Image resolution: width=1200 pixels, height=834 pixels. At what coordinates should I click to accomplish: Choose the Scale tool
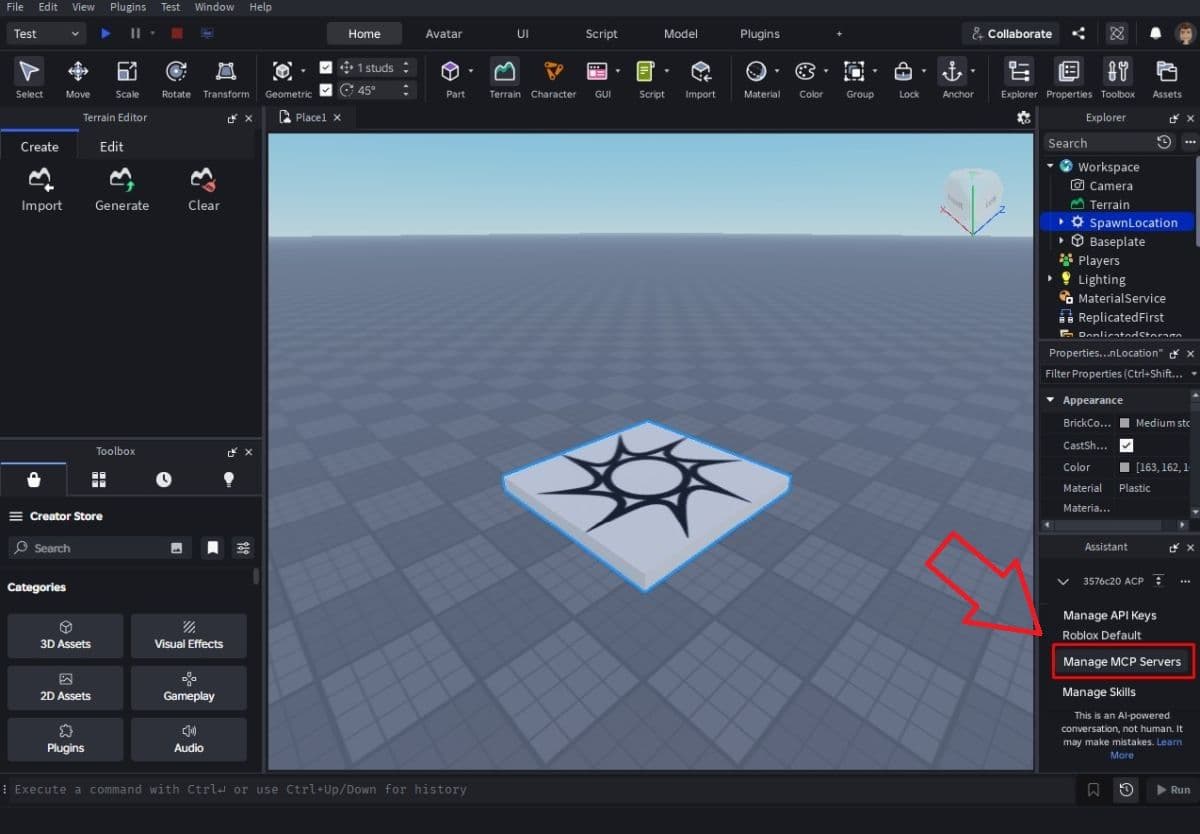pos(127,79)
